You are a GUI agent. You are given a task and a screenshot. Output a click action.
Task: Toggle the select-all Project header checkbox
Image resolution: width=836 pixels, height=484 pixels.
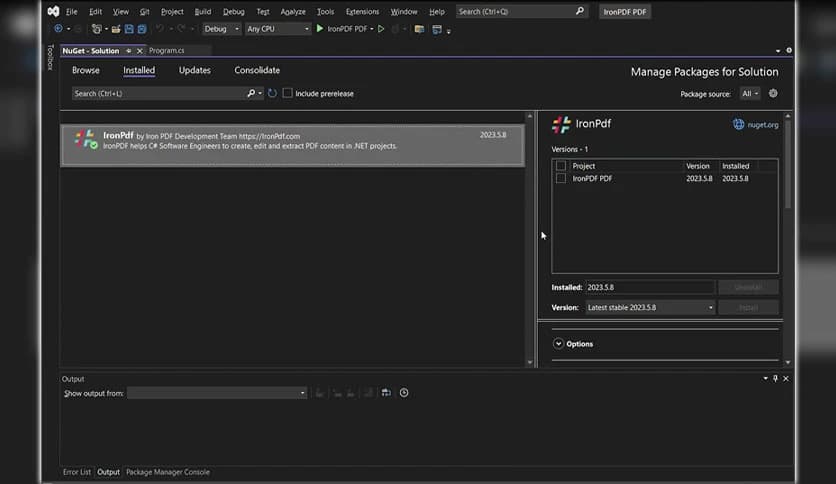click(561, 166)
